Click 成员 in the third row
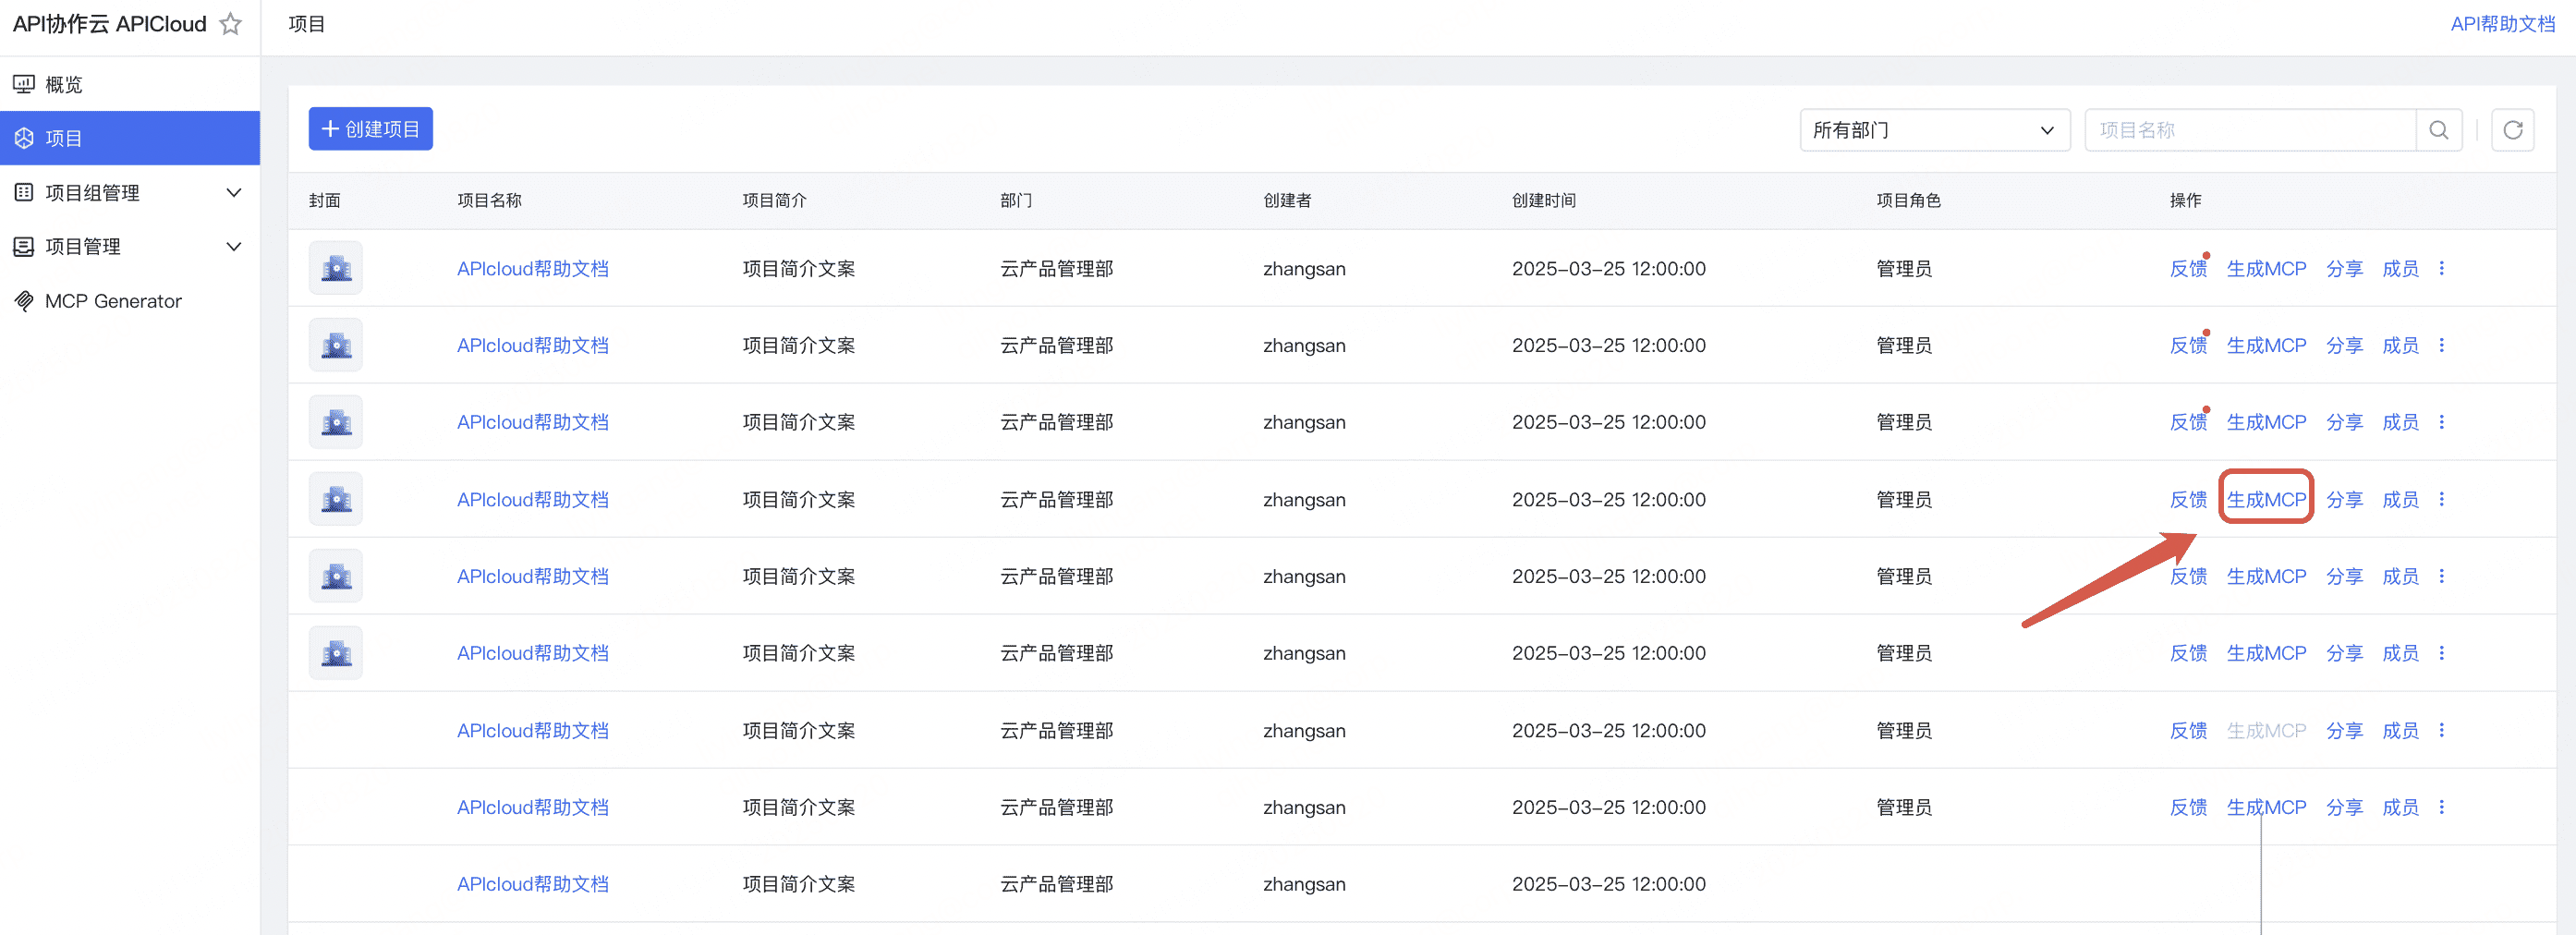Viewport: 2576px width, 935px height. (2400, 422)
